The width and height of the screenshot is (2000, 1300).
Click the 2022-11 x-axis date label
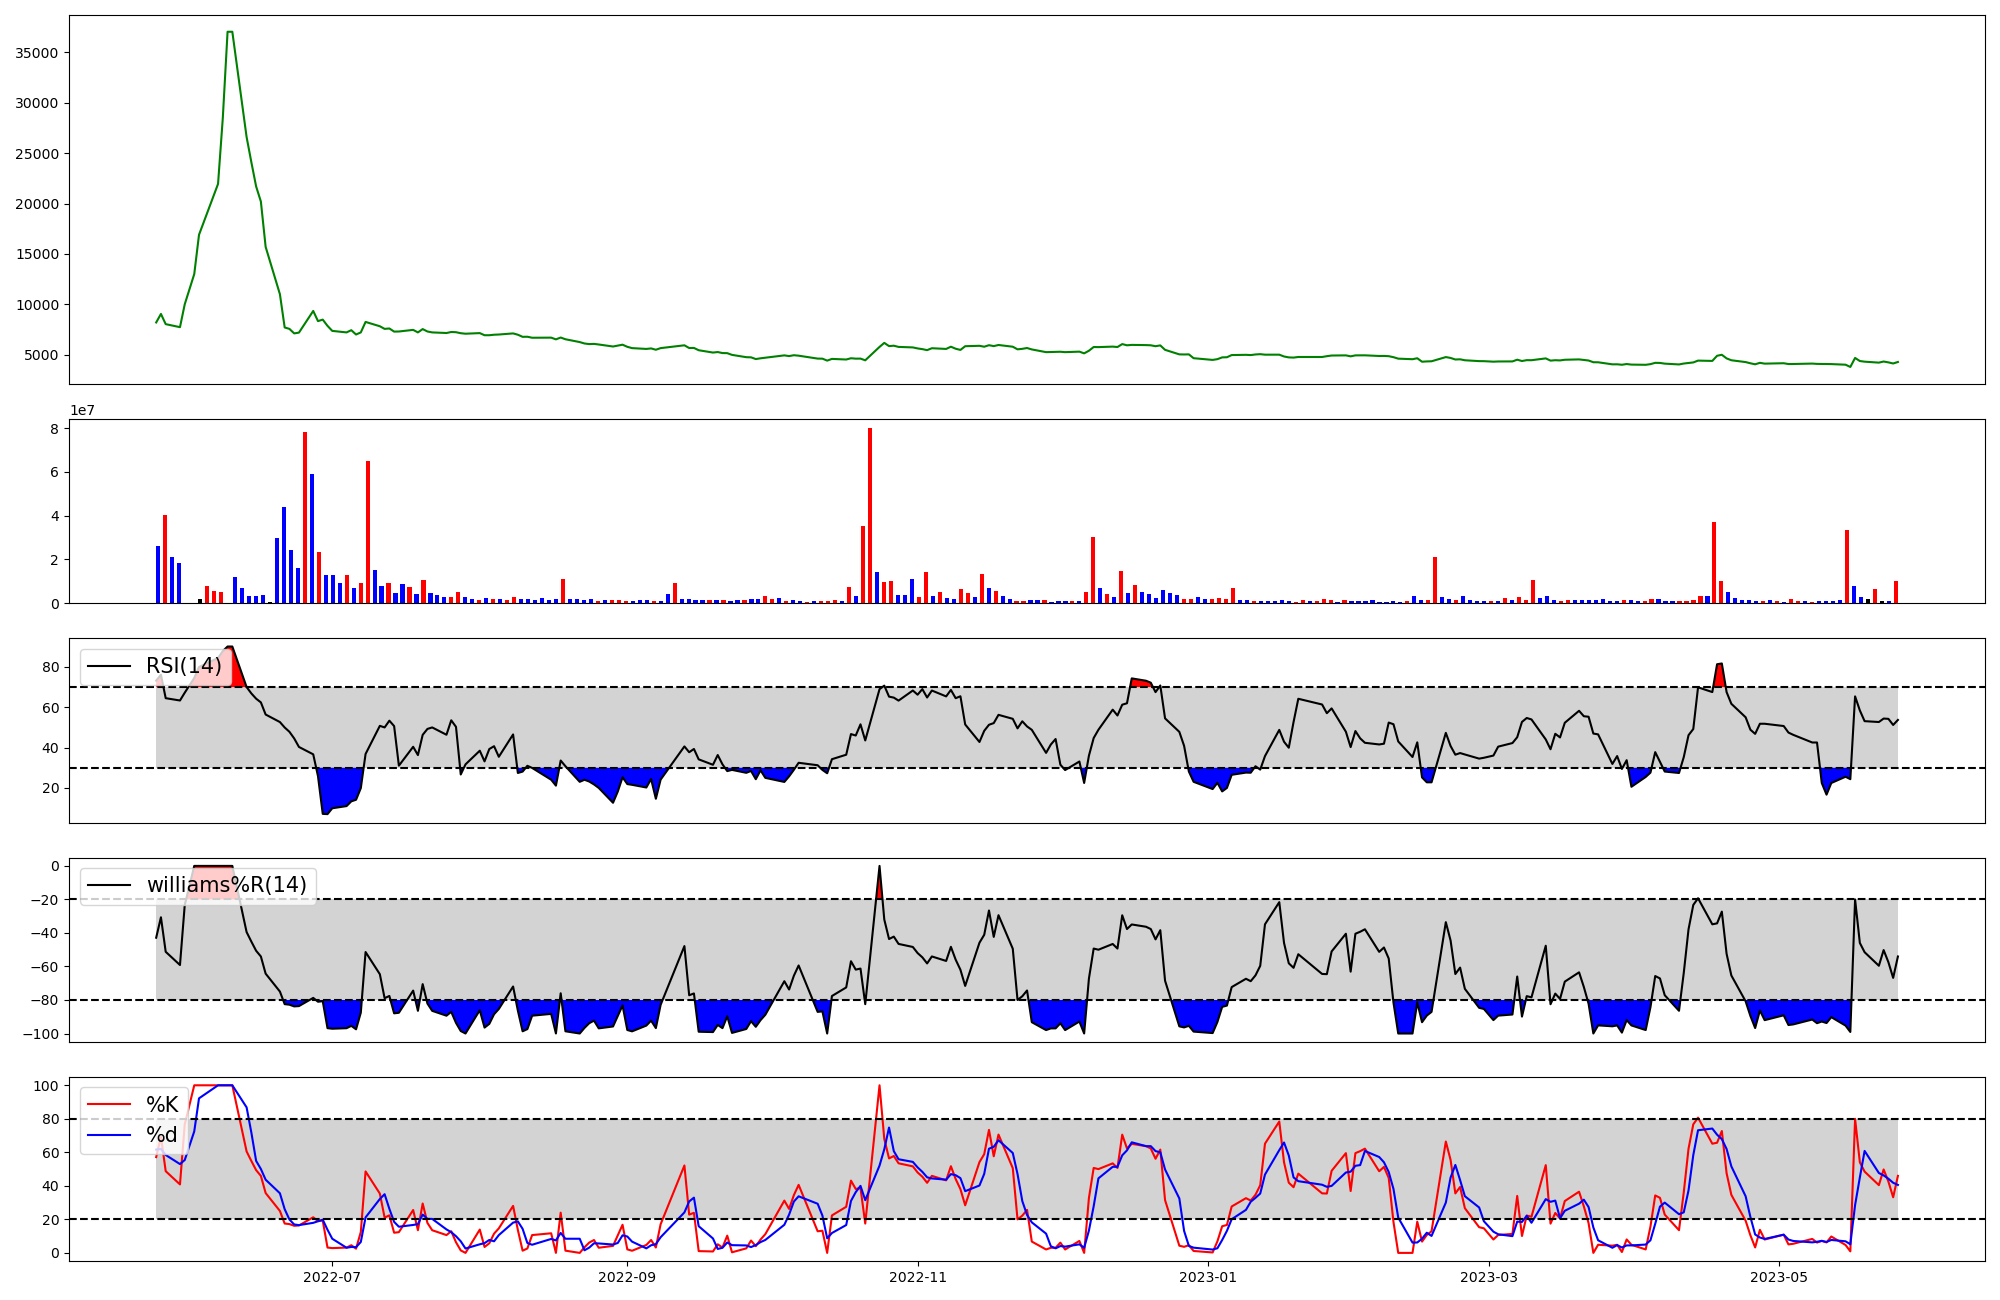tap(918, 1277)
